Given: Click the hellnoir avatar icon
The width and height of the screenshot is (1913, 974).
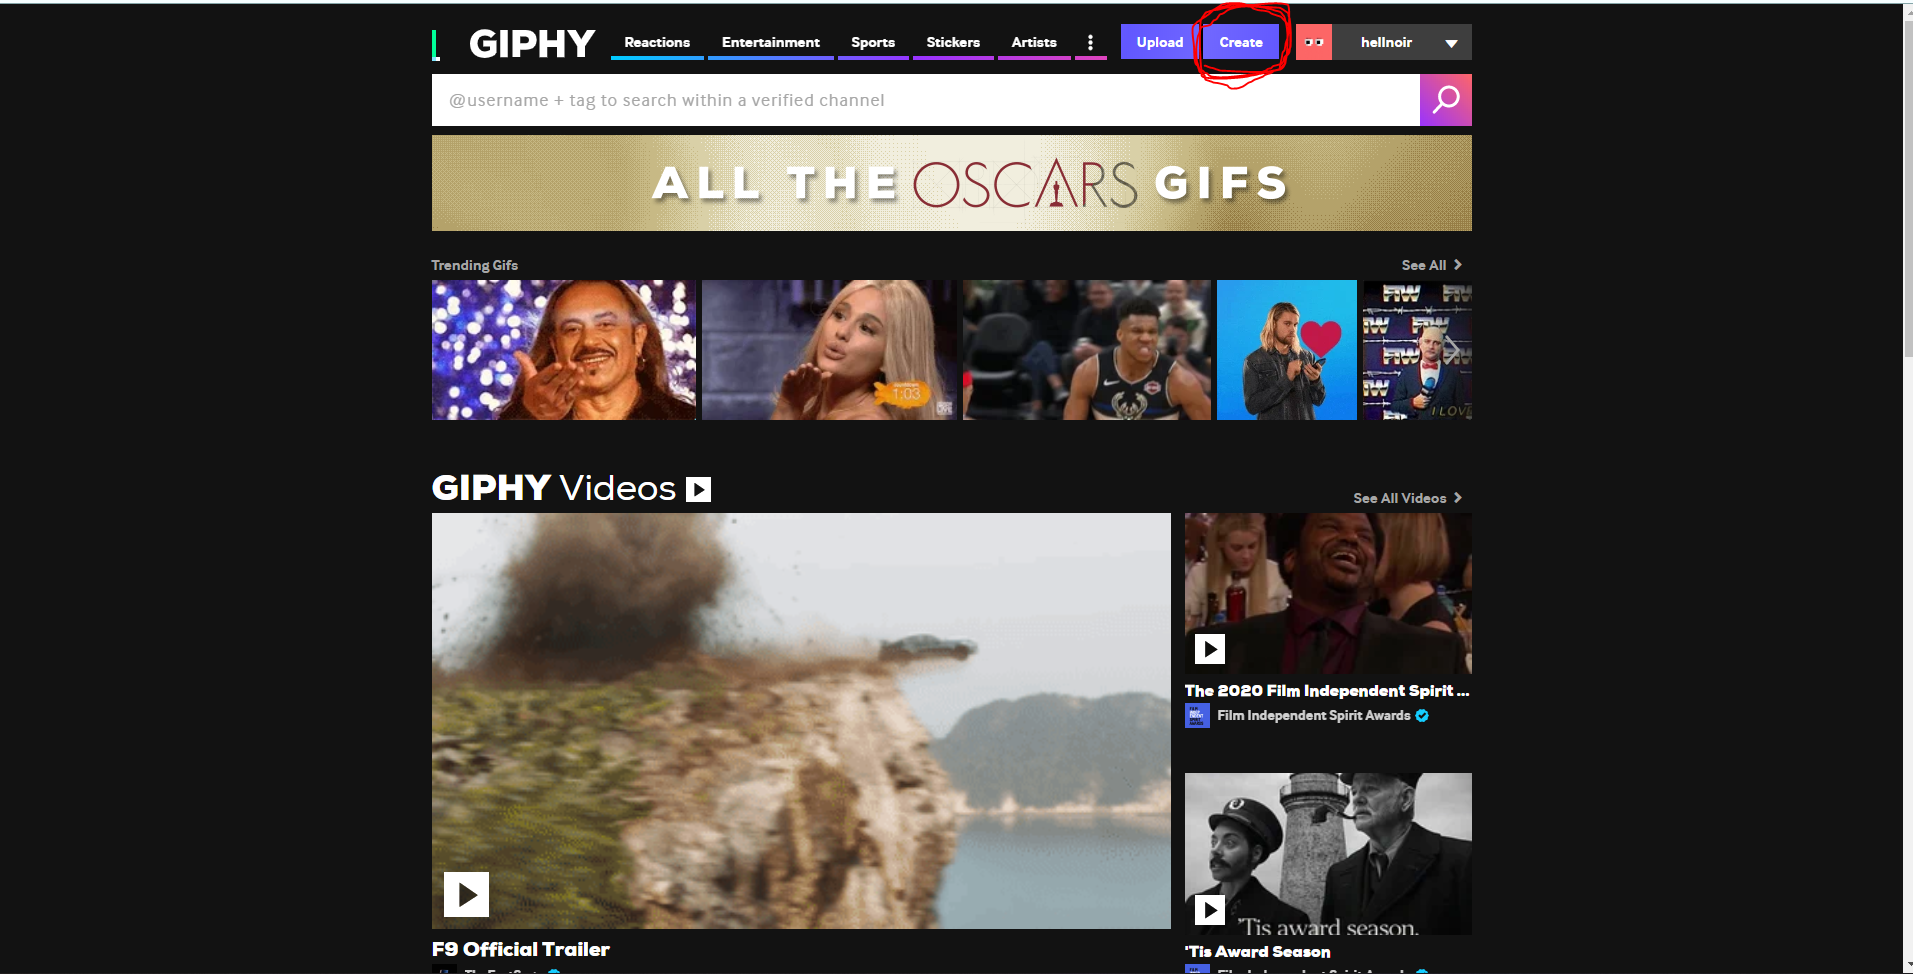Looking at the screenshot, I should point(1314,42).
